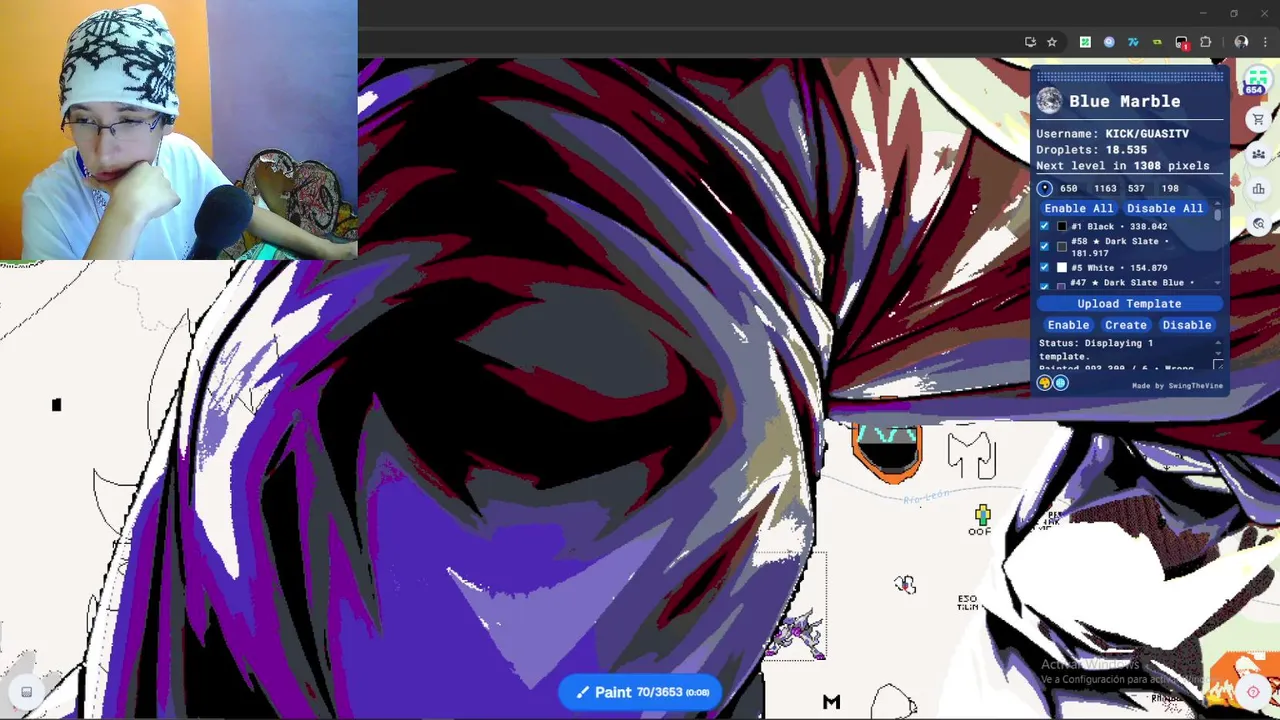Click the 1163 tile Y coordinate field

point(1104,188)
